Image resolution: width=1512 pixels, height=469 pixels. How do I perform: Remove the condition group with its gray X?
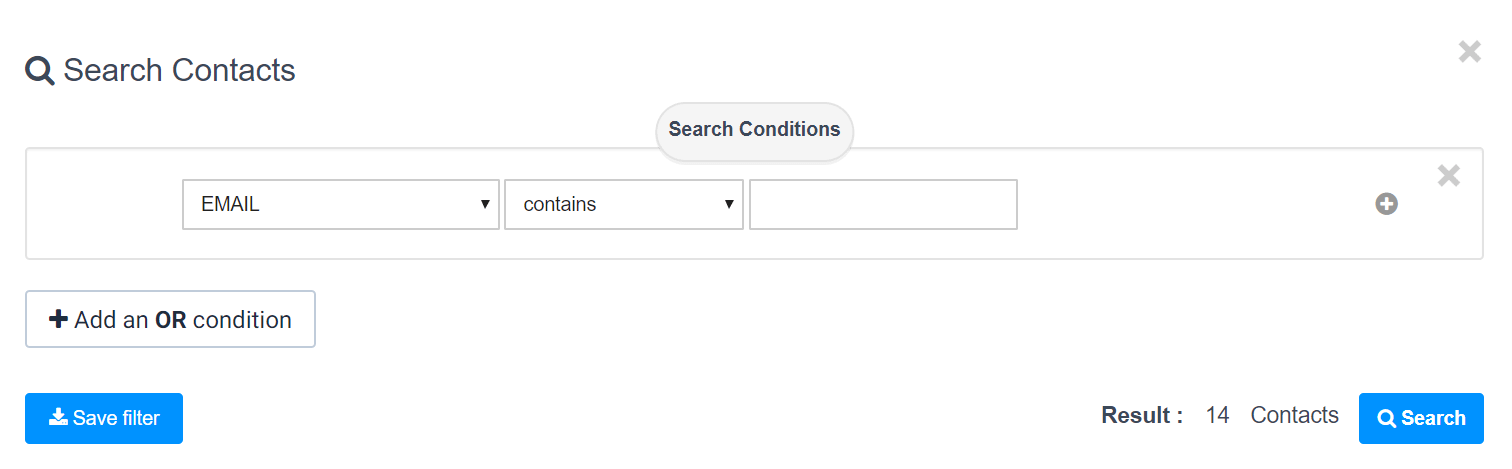click(x=1448, y=176)
